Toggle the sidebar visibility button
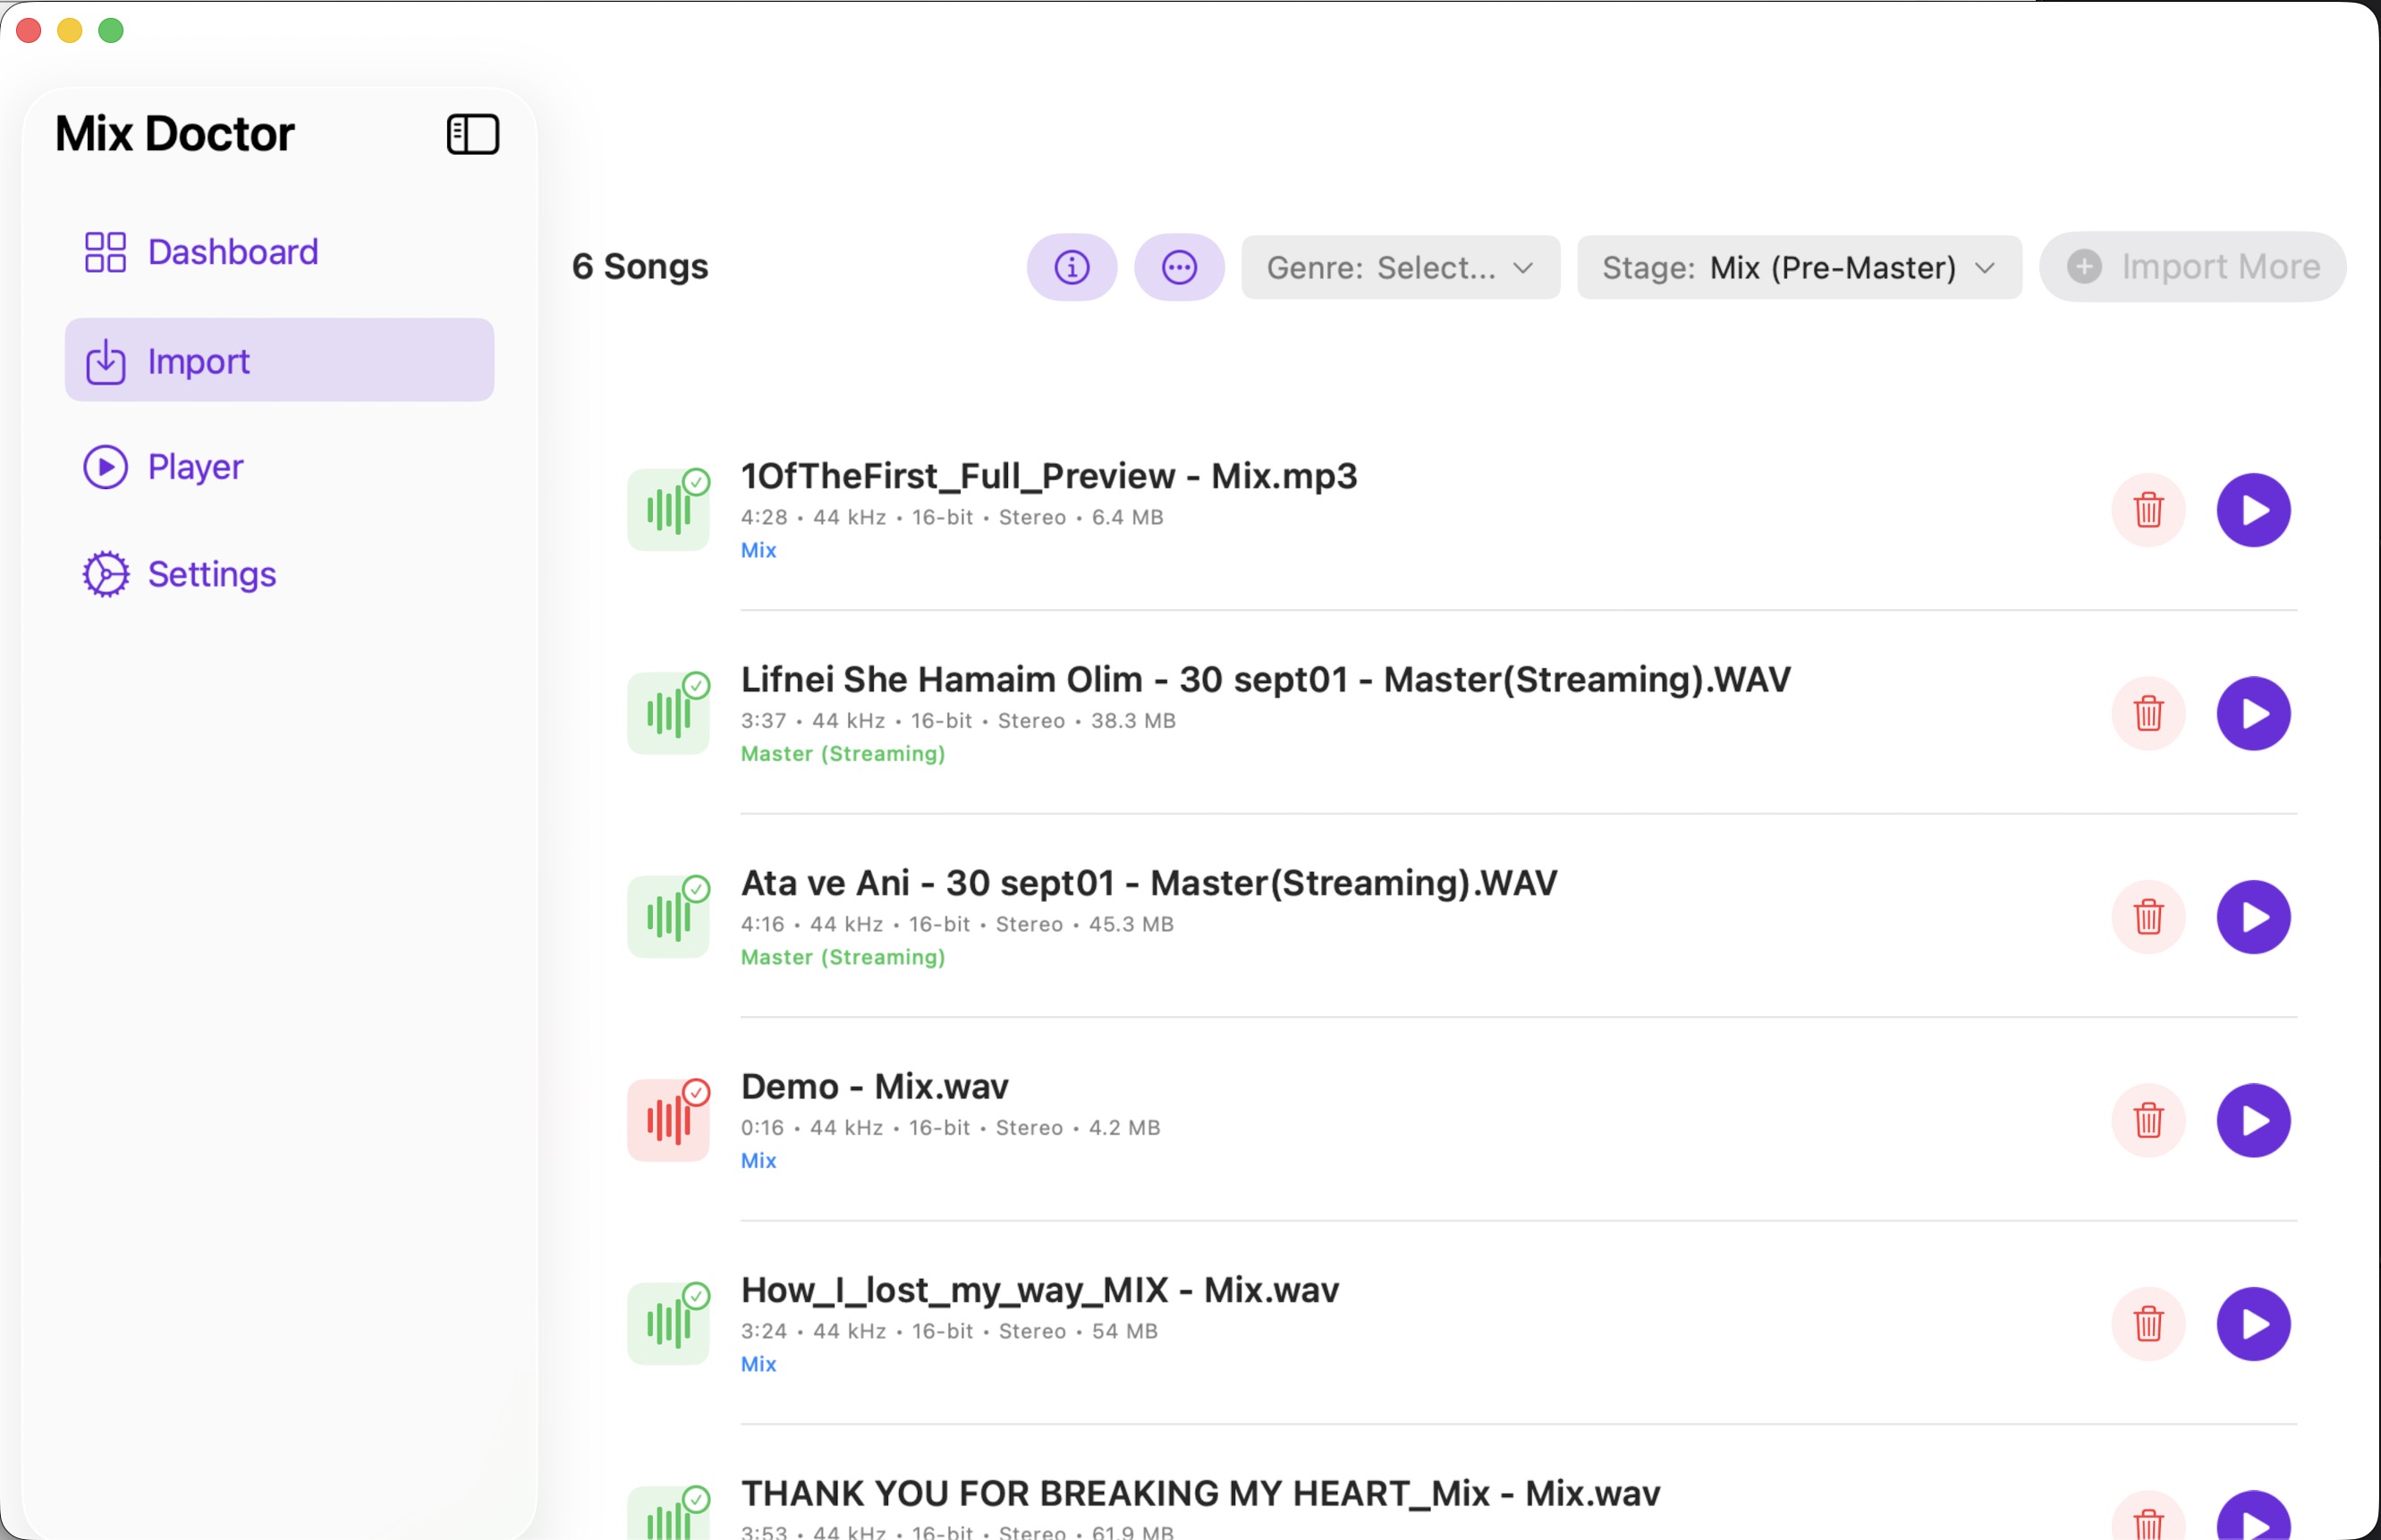The width and height of the screenshot is (2381, 1540). [x=473, y=133]
